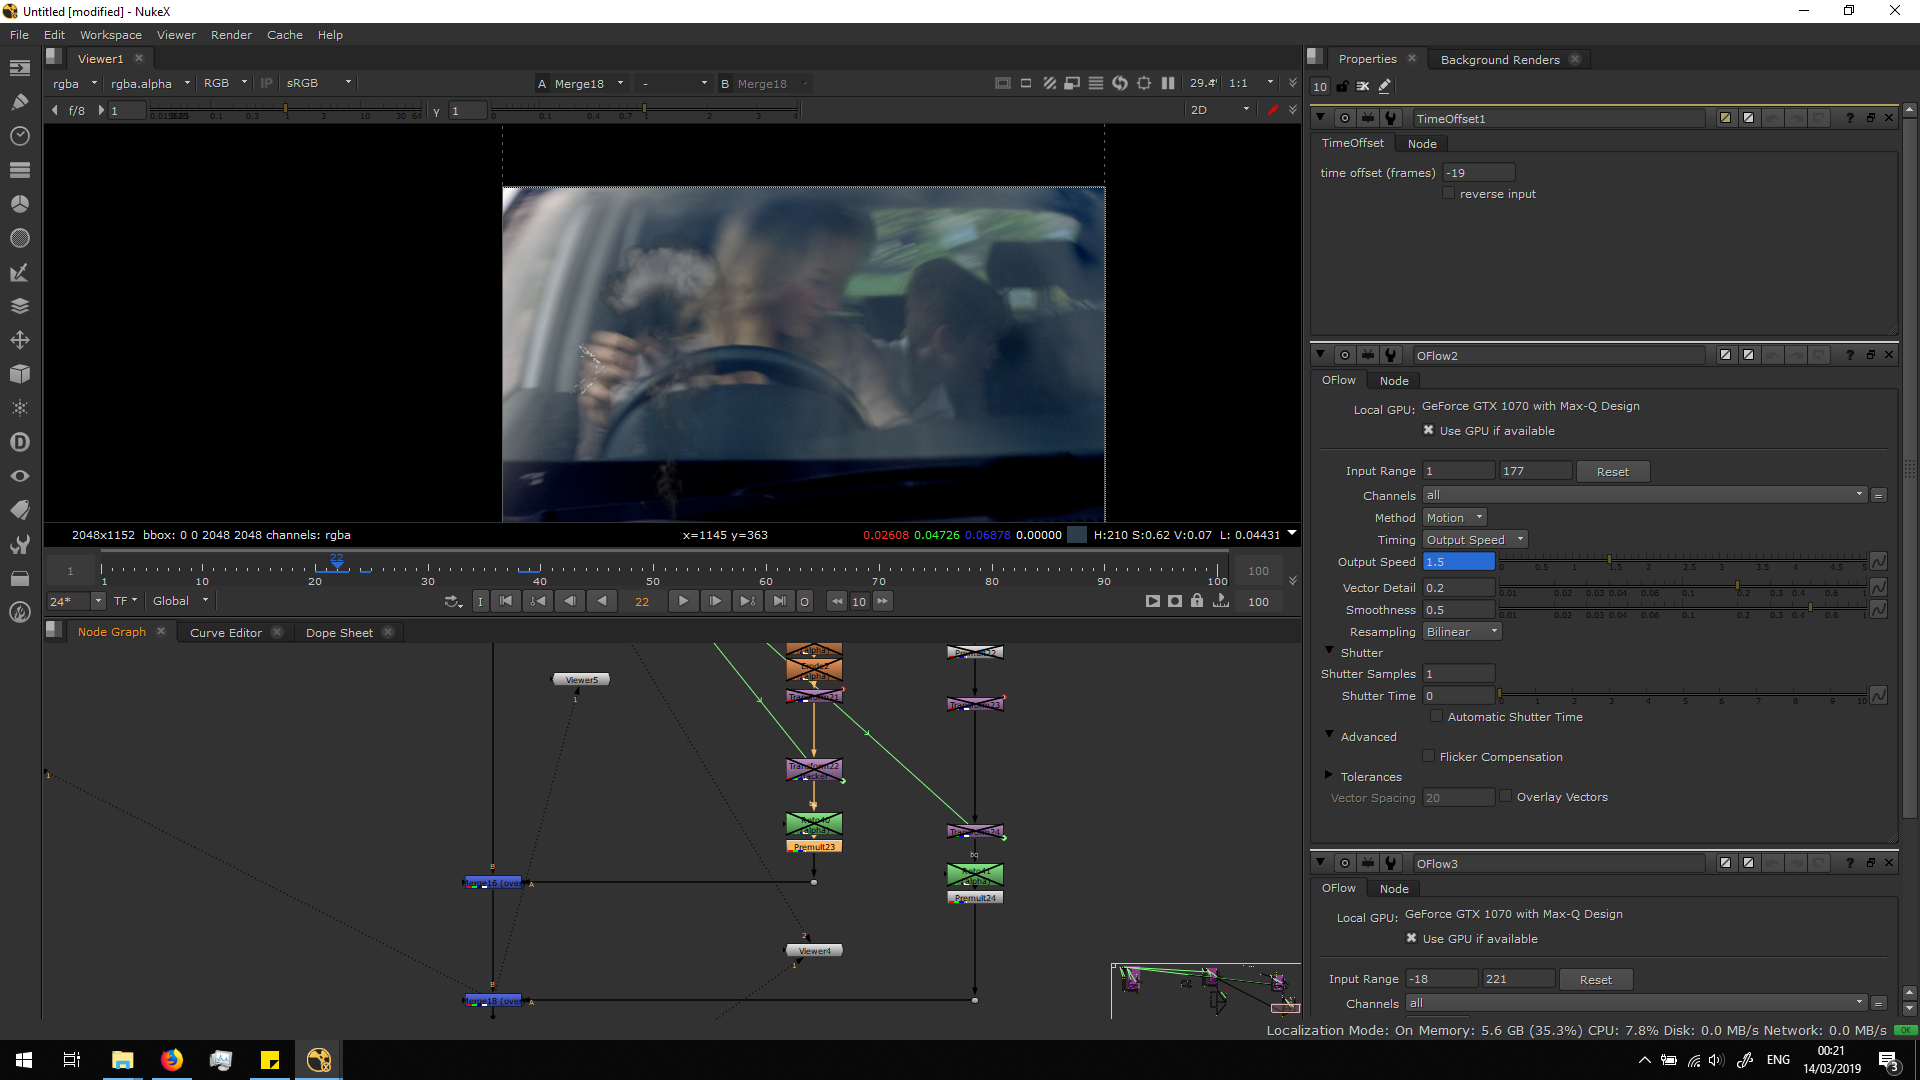Open the 3D nodes (cube) menu
The width and height of the screenshot is (1920, 1080).
click(x=19, y=374)
